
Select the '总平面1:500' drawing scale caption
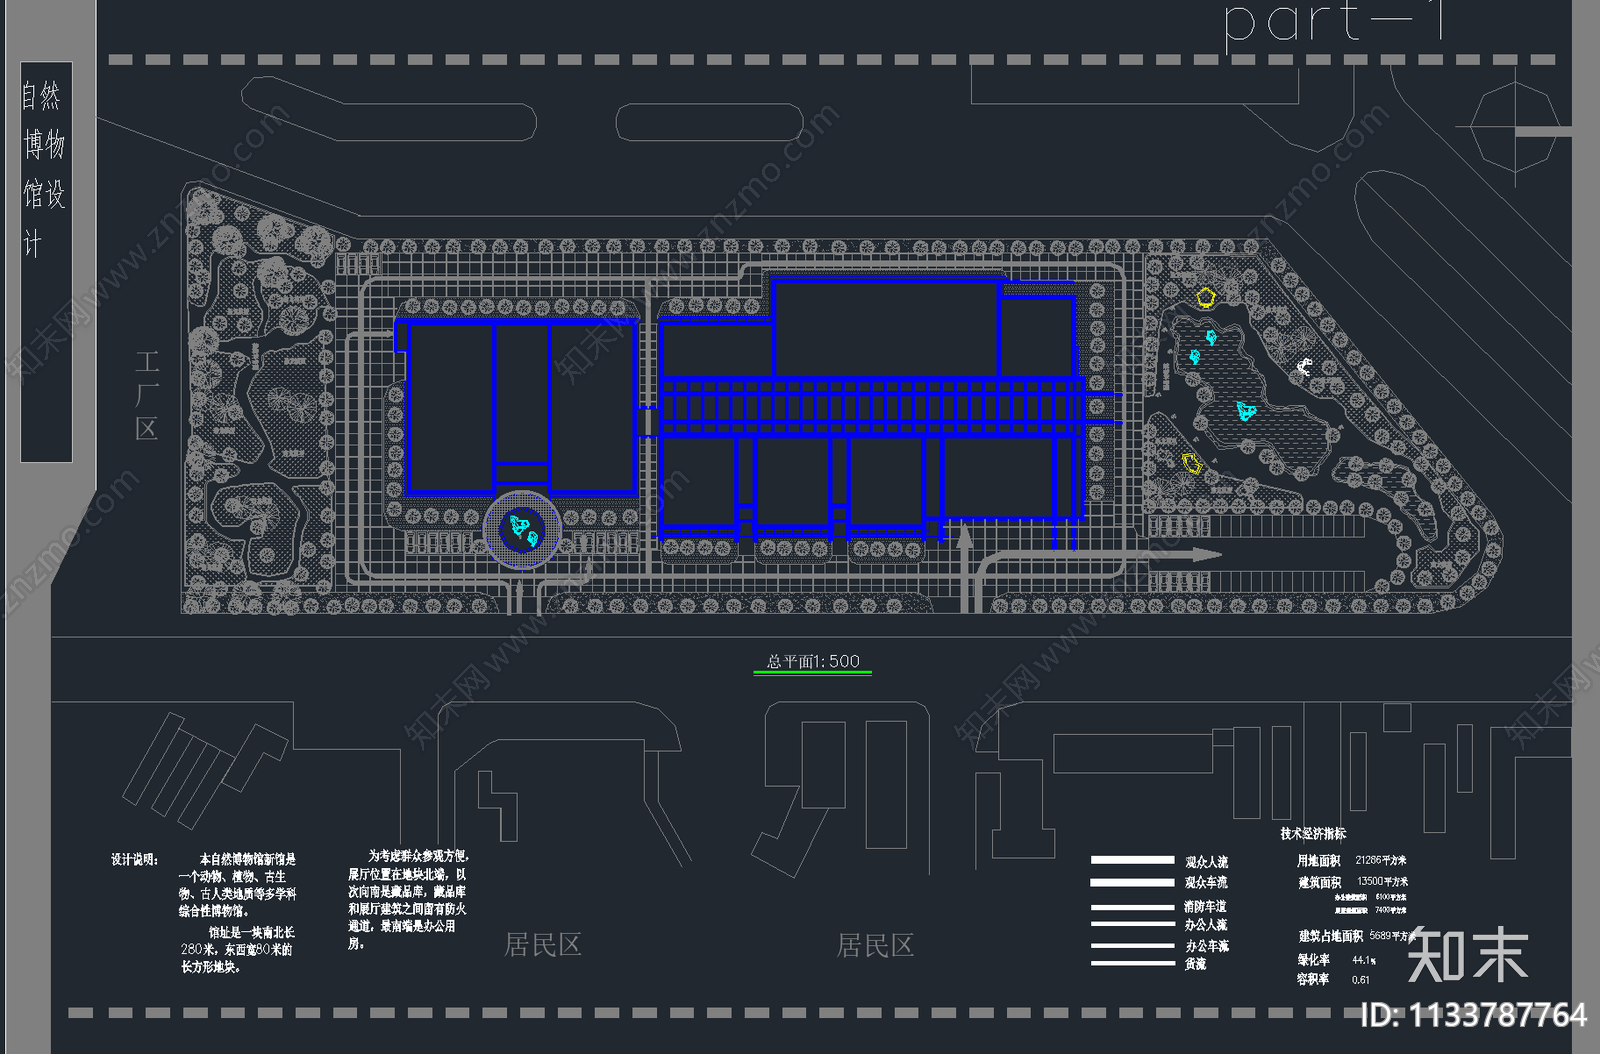813,661
